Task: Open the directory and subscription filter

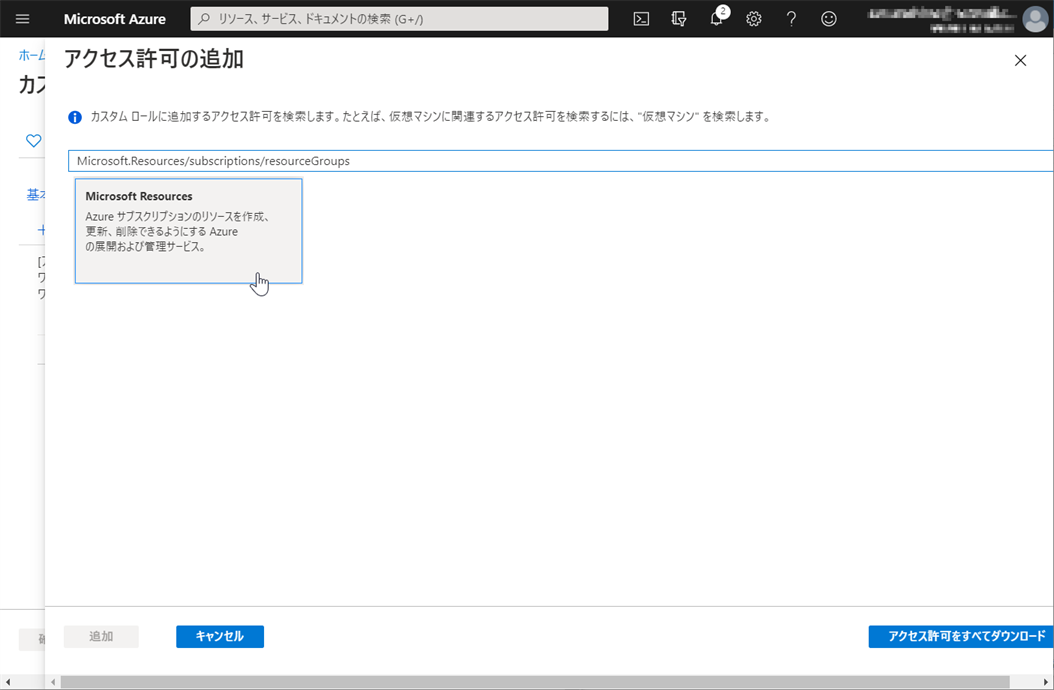Action: (x=679, y=19)
